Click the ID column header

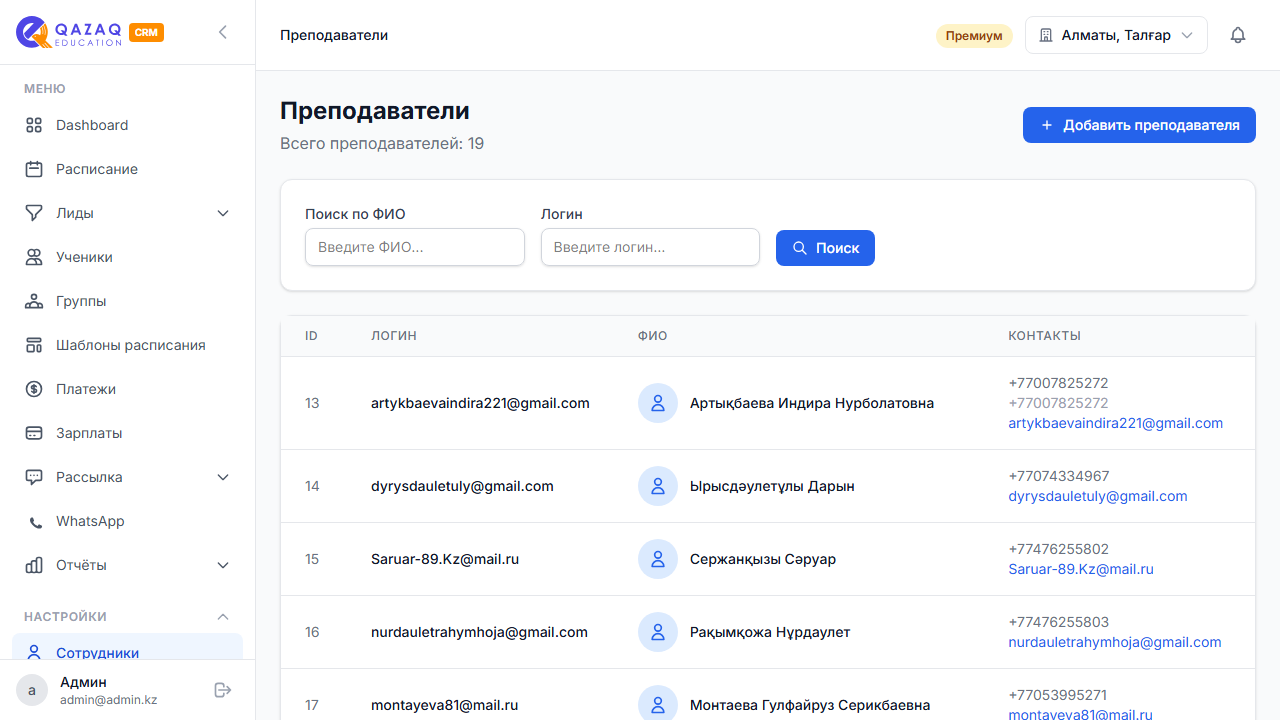(x=311, y=336)
